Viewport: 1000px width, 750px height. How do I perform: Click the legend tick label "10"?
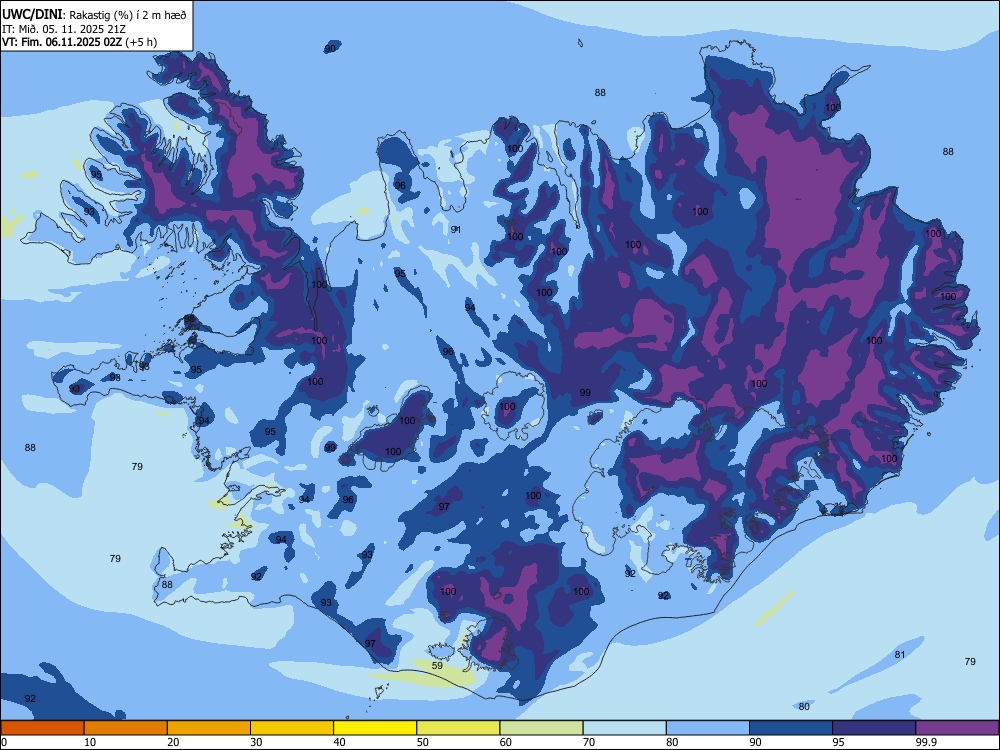[x=90, y=742]
